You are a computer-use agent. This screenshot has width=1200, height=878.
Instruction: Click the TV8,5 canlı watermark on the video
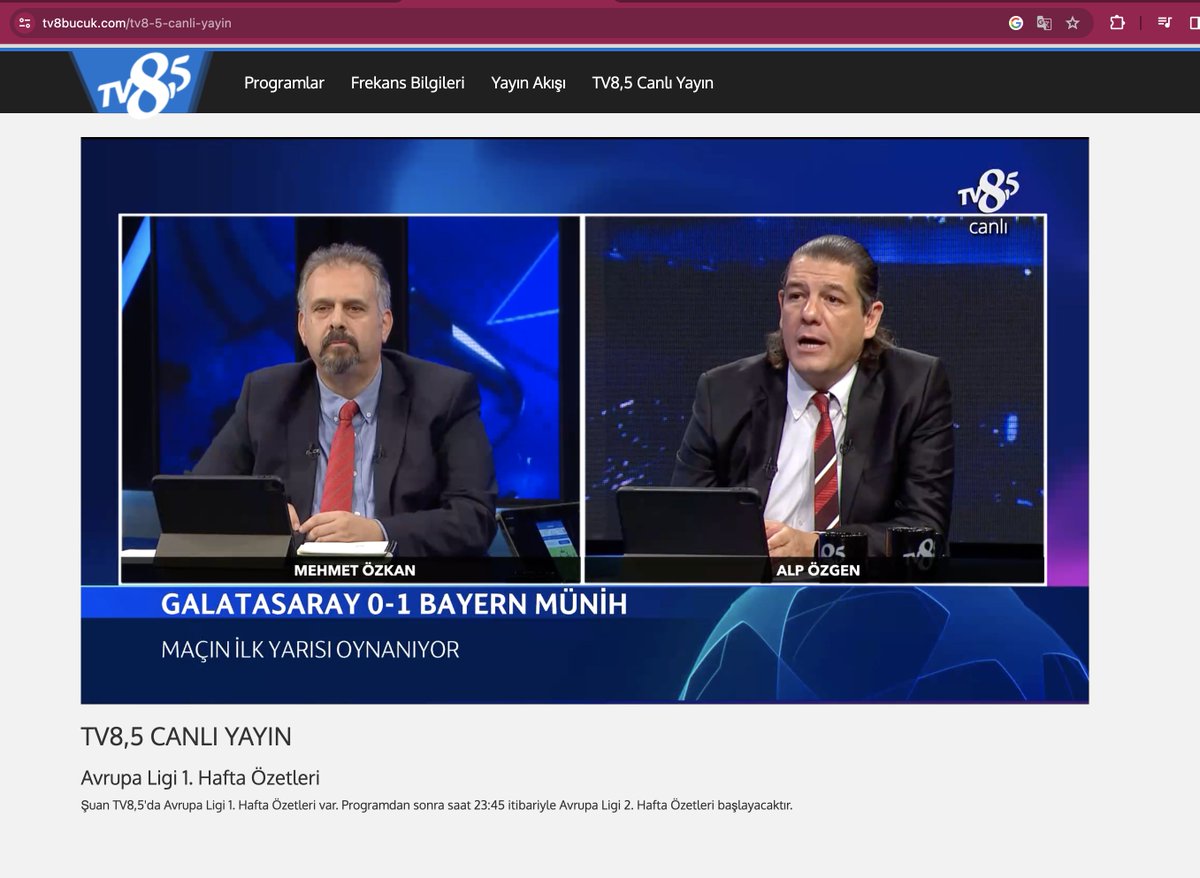coord(989,196)
